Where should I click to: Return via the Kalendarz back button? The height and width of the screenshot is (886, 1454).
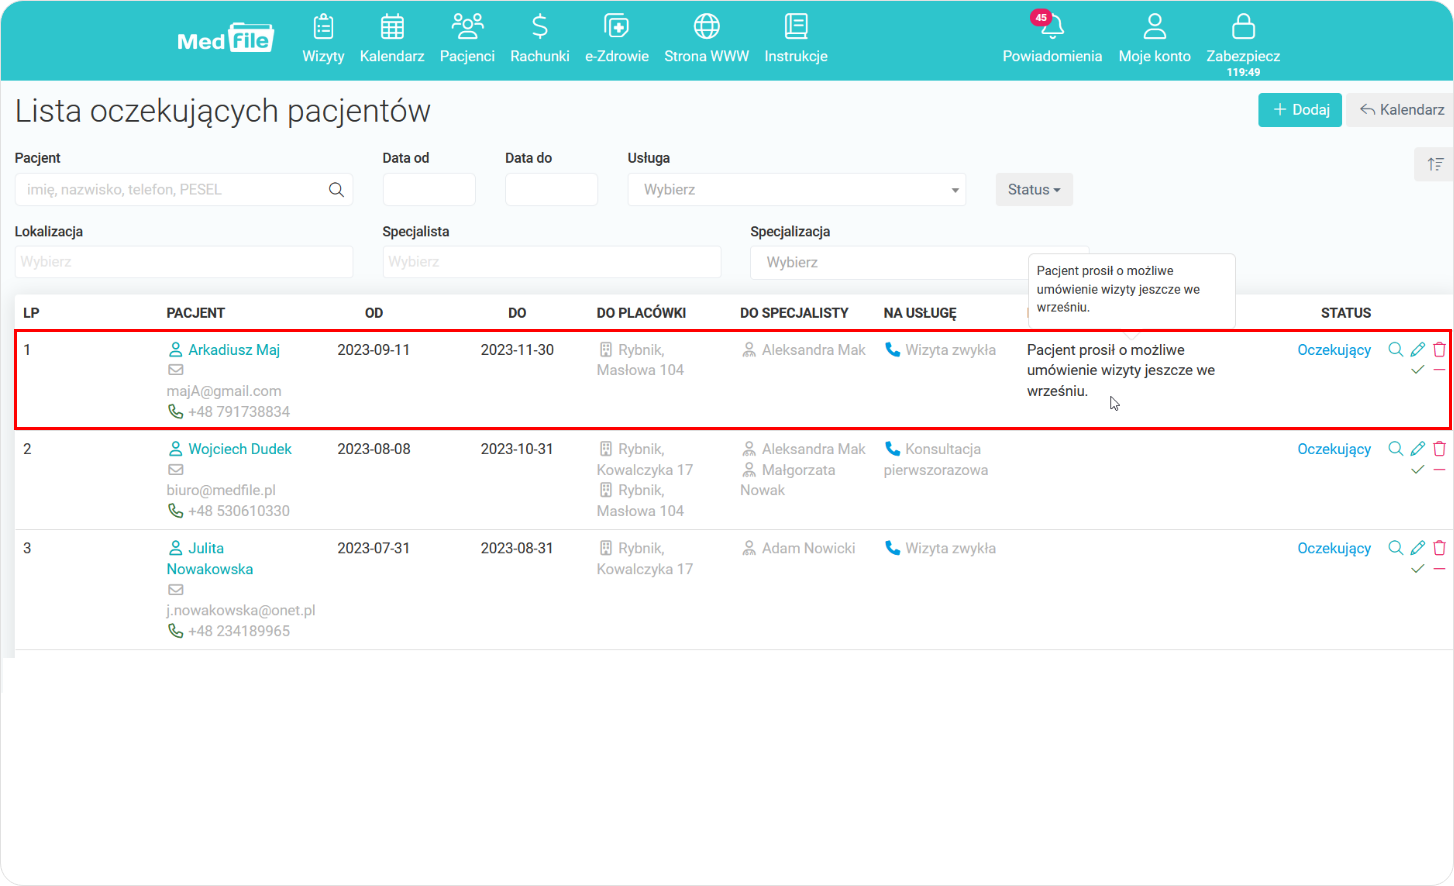pyautogui.click(x=1401, y=110)
